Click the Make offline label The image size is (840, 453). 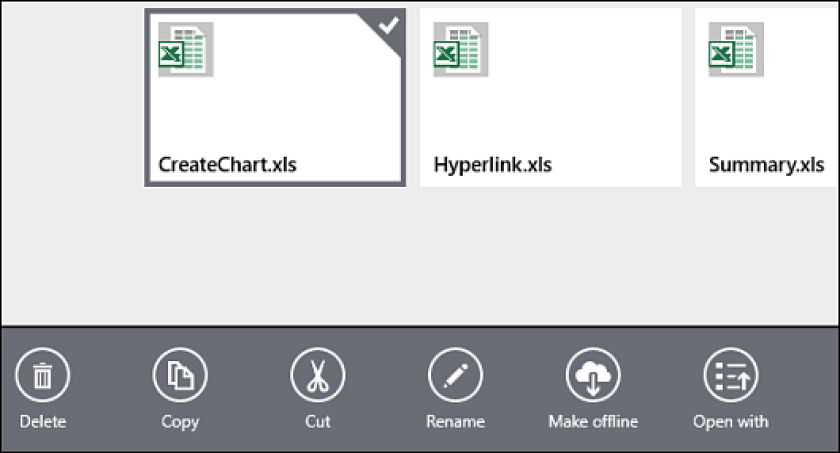(x=593, y=421)
